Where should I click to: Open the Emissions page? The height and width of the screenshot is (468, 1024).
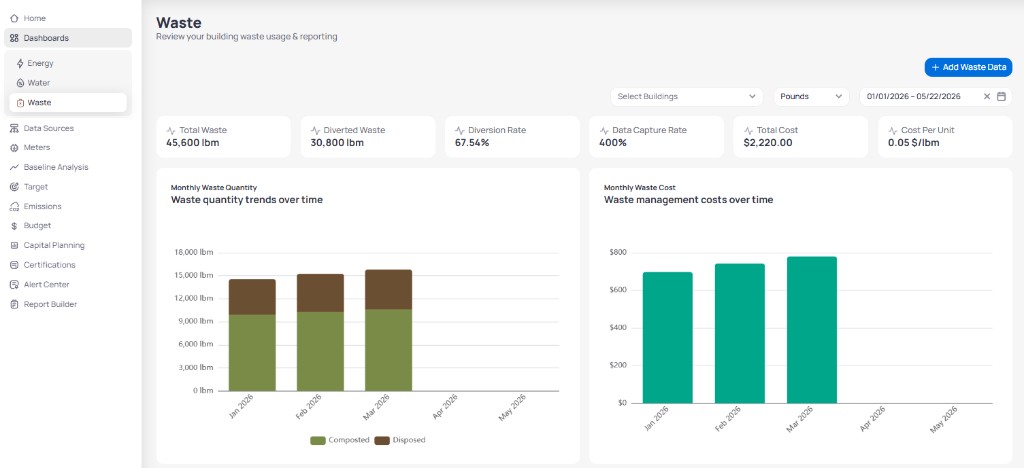point(68,206)
